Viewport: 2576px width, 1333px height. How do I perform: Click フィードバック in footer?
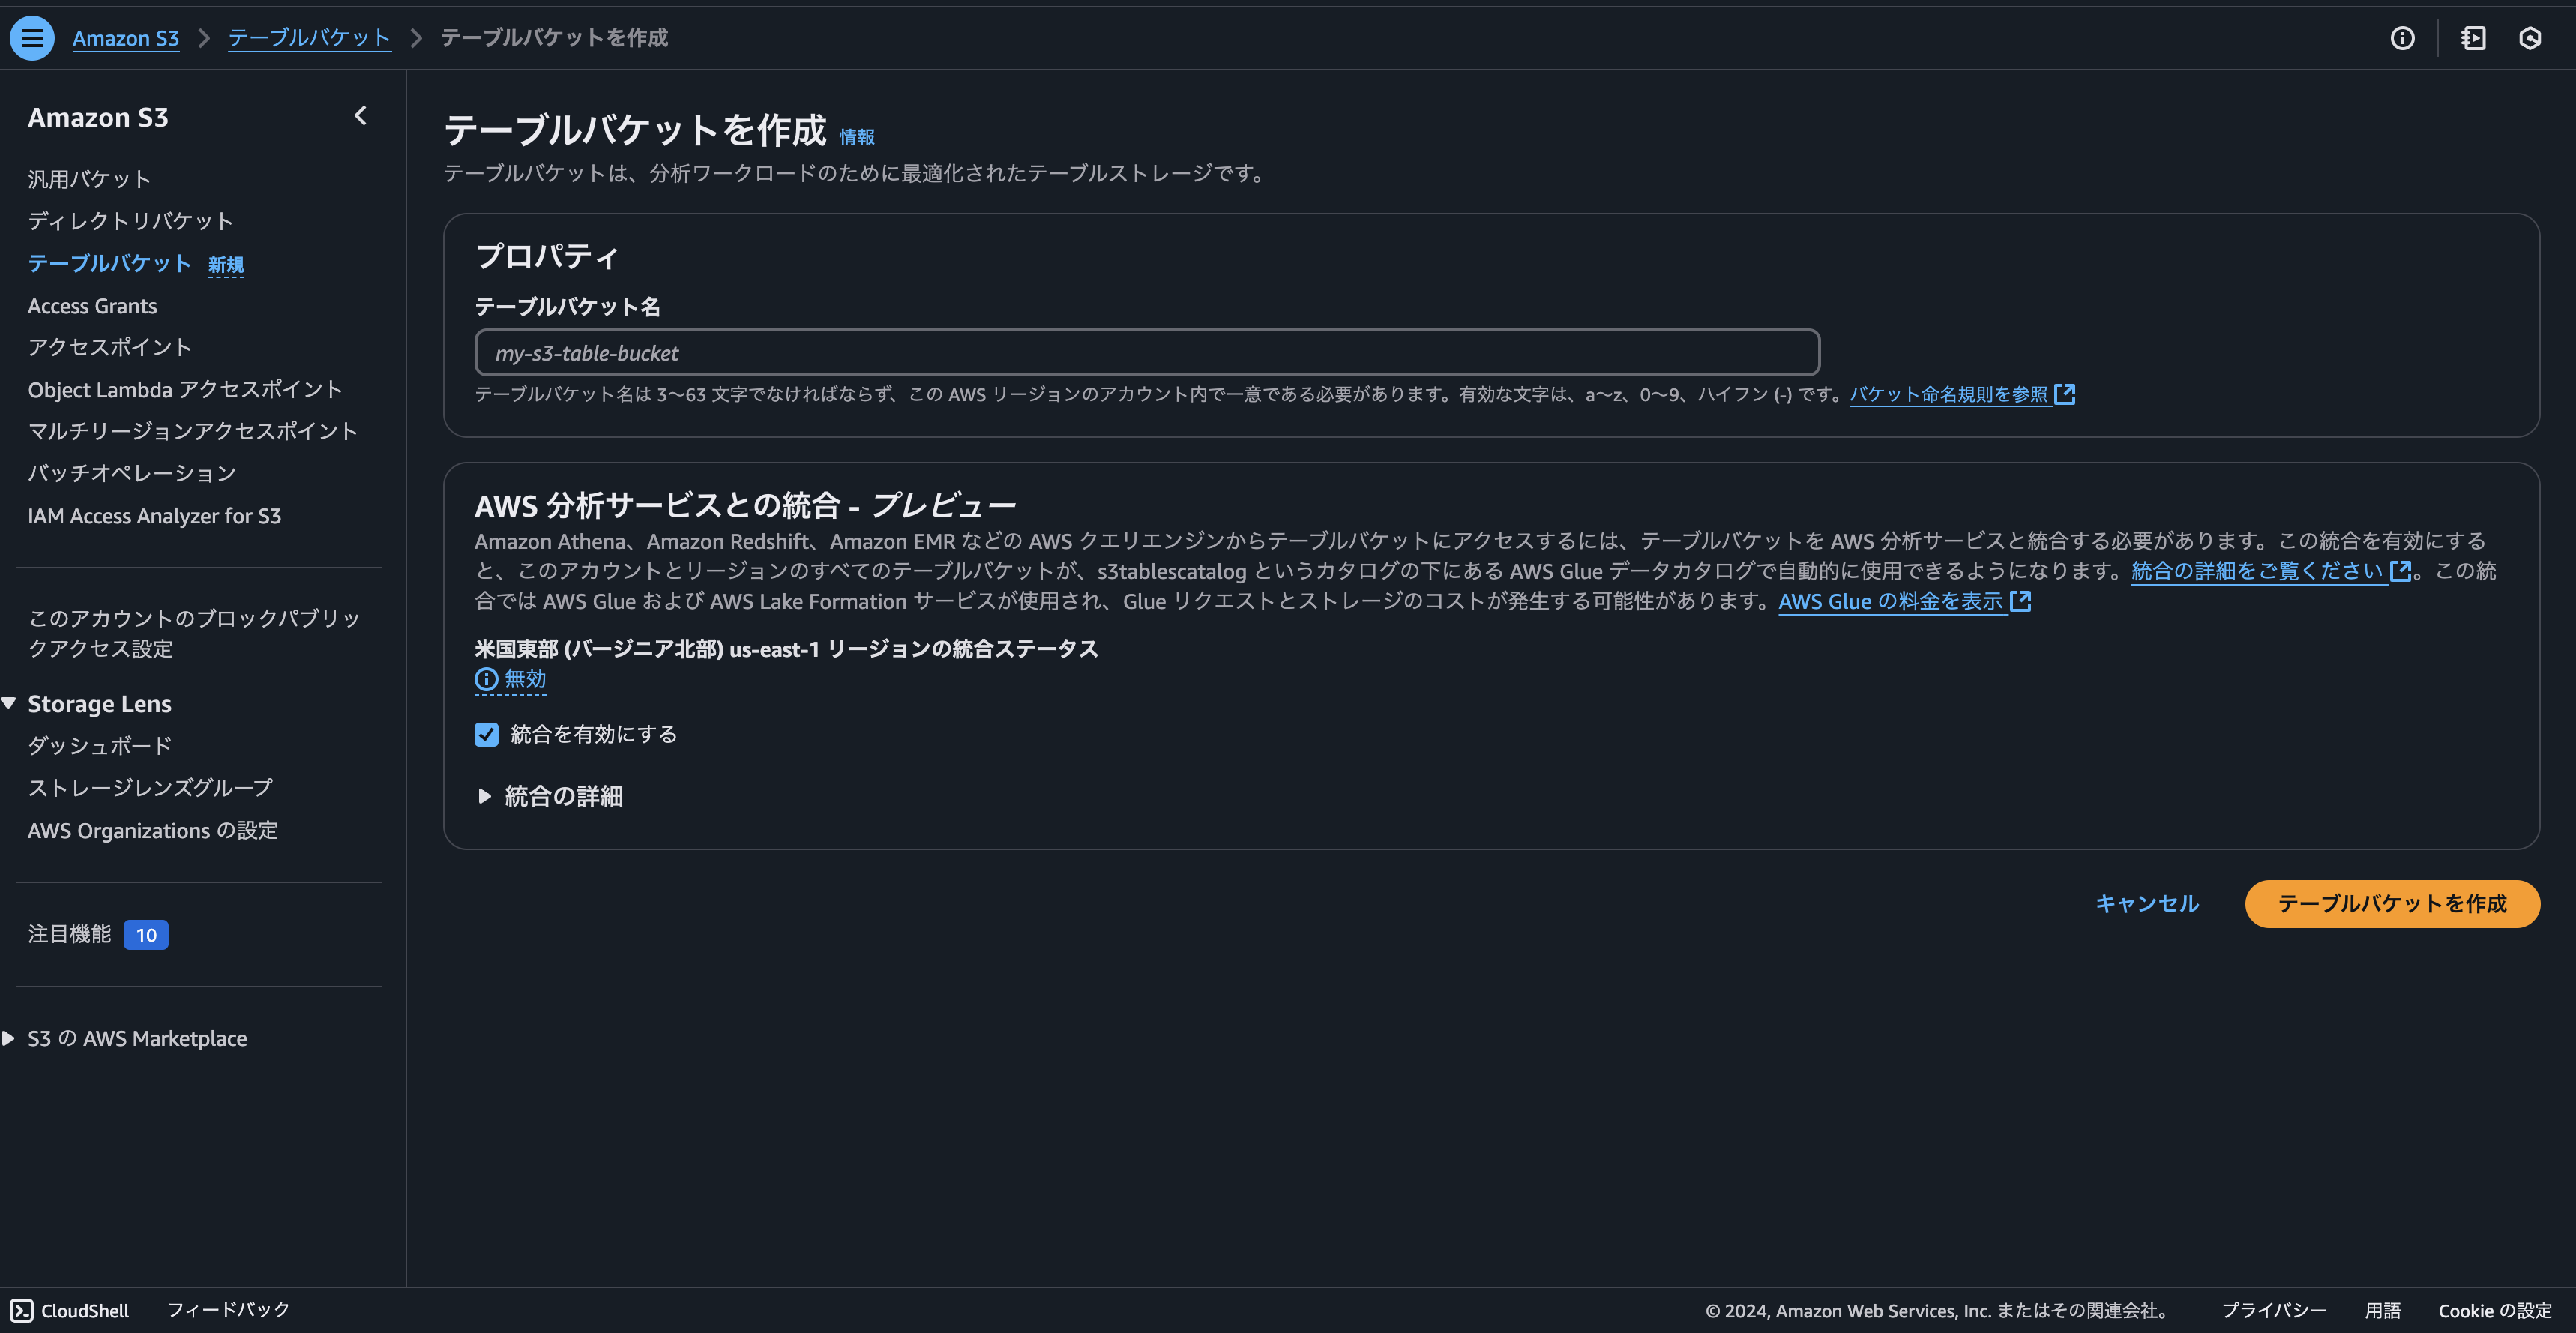coord(228,1310)
